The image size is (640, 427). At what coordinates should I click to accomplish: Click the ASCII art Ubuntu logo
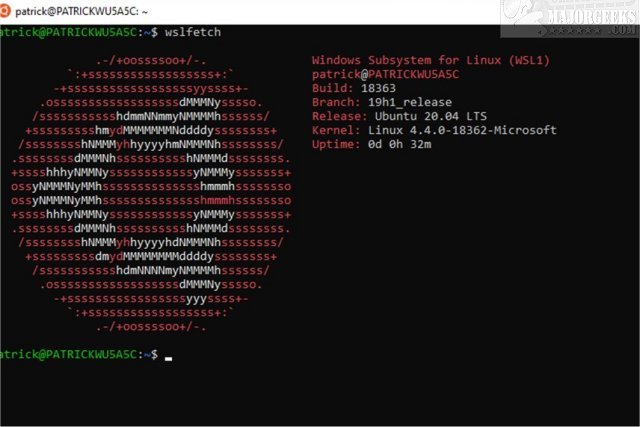pyautogui.click(x=151, y=193)
